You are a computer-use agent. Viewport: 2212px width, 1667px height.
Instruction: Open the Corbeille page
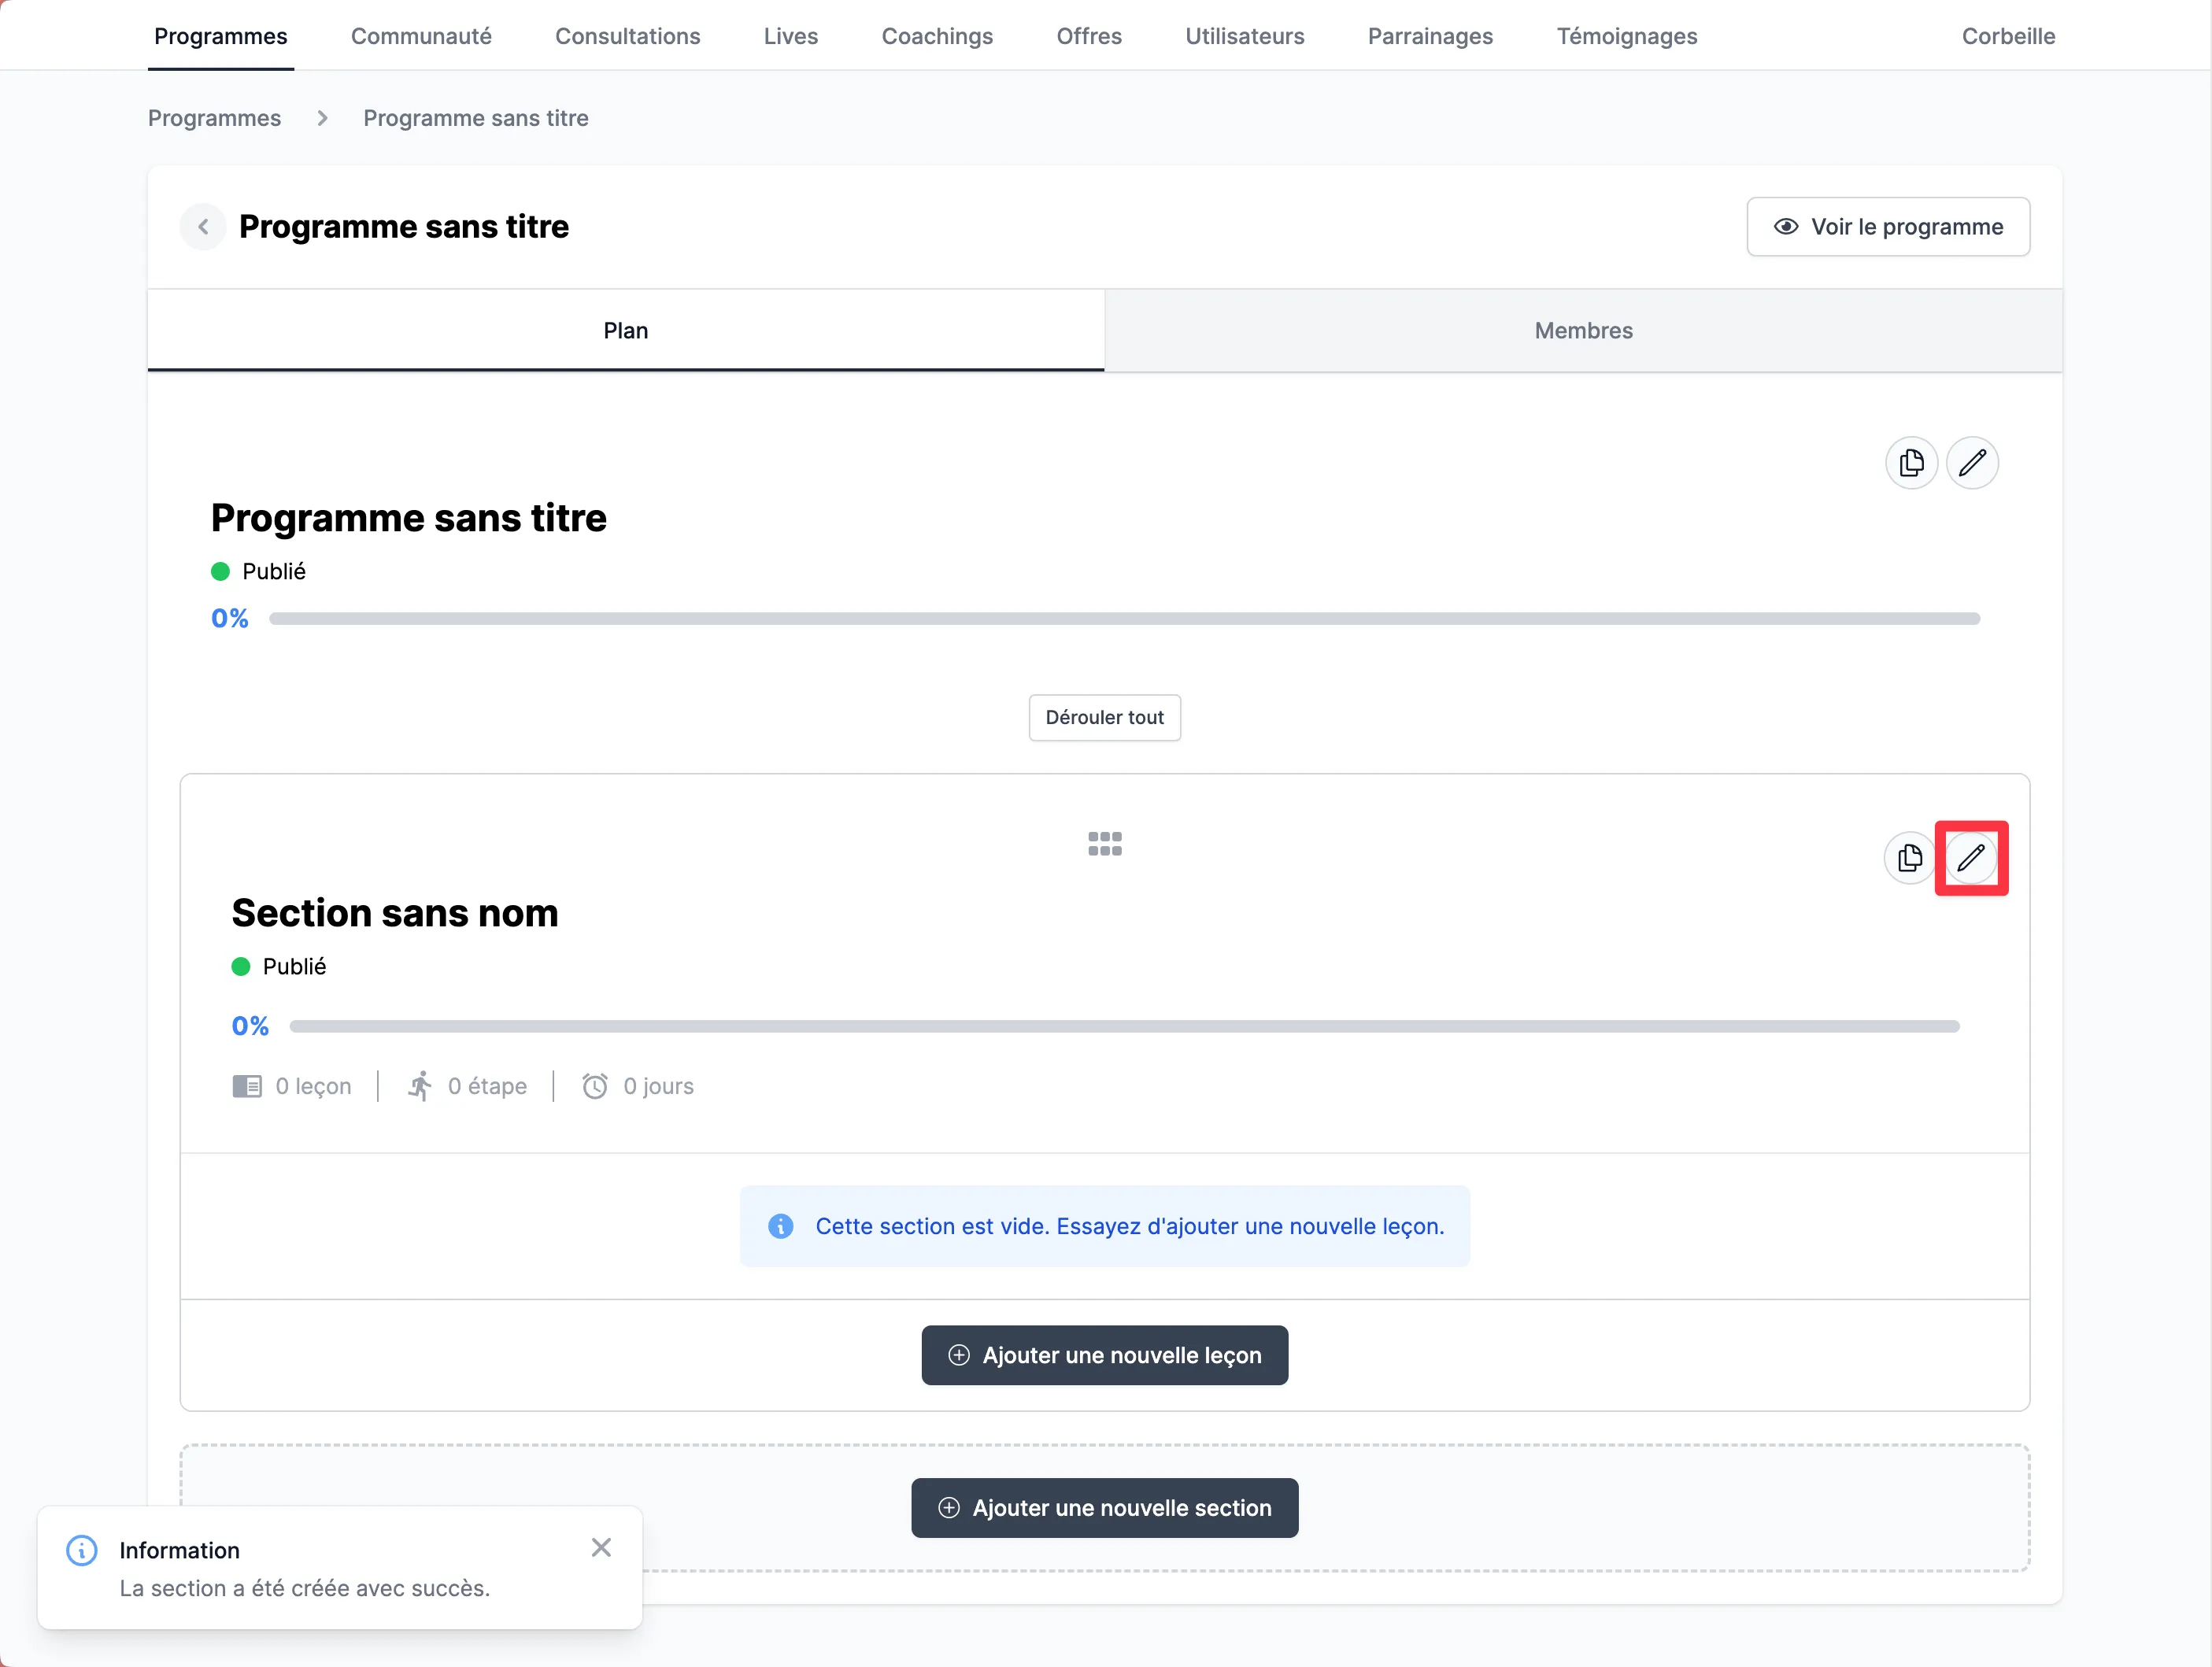[x=2008, y=36]
